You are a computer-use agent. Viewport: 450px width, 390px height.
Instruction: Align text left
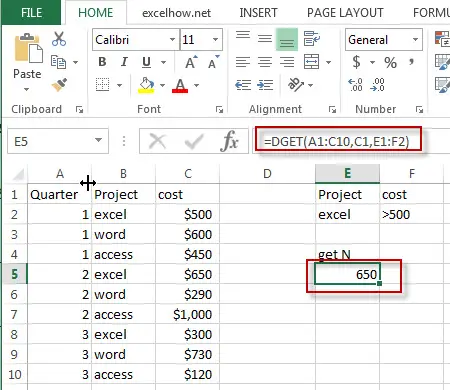pyautogui.click(x=243, y=62)
